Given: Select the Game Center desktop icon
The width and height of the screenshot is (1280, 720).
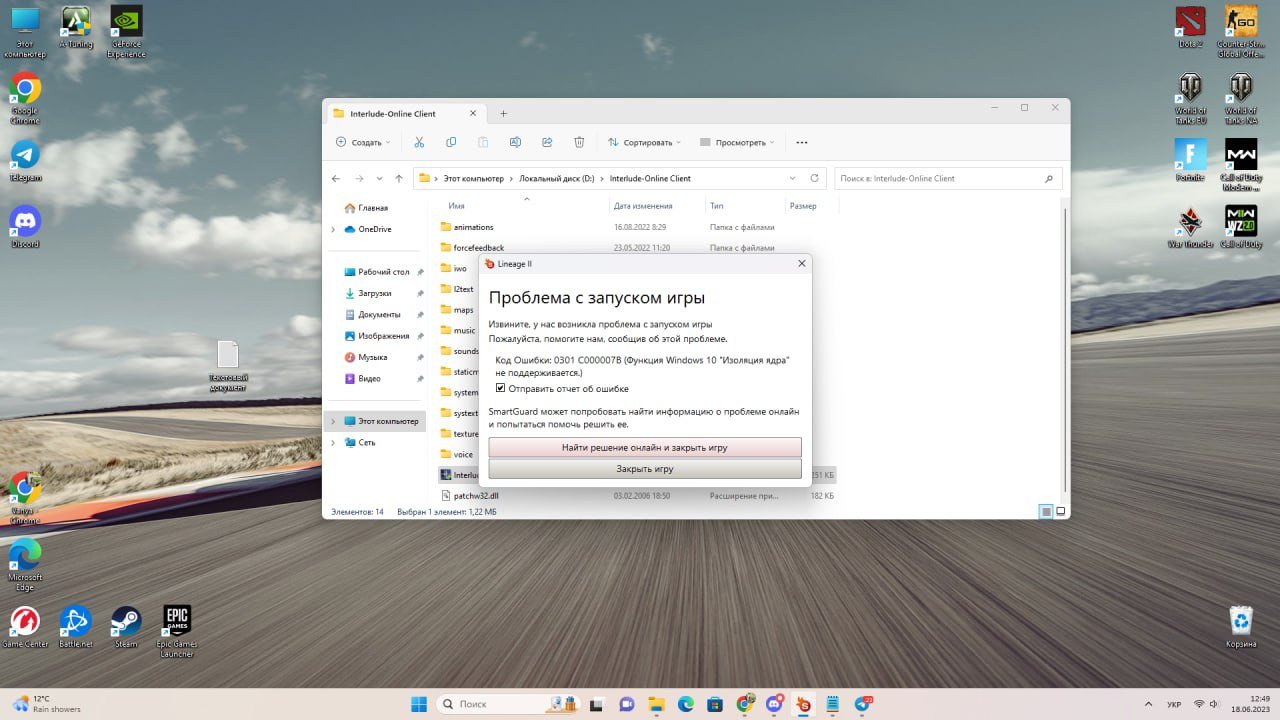Looking at the screenshot, I should point(25,627).
